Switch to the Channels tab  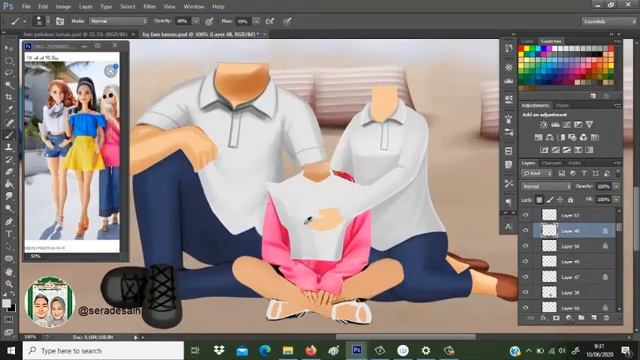point(551,163)
